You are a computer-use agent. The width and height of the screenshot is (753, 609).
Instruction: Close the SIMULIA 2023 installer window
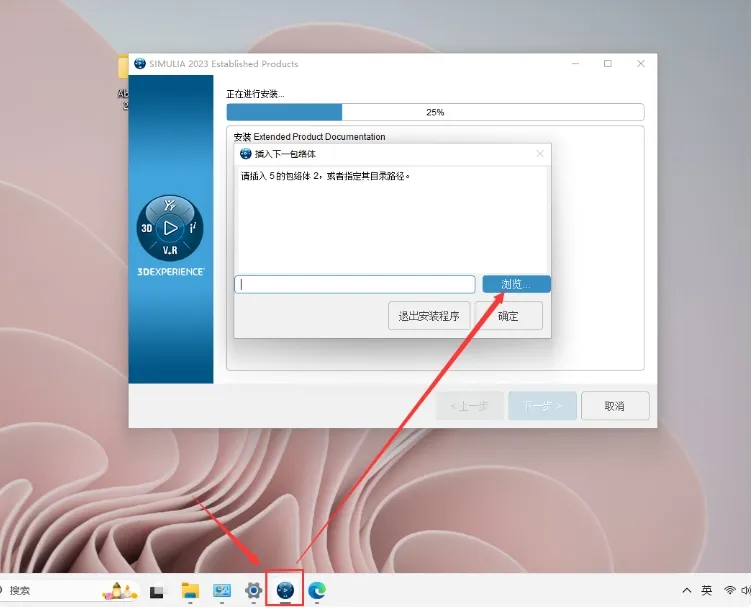(641, 63)
